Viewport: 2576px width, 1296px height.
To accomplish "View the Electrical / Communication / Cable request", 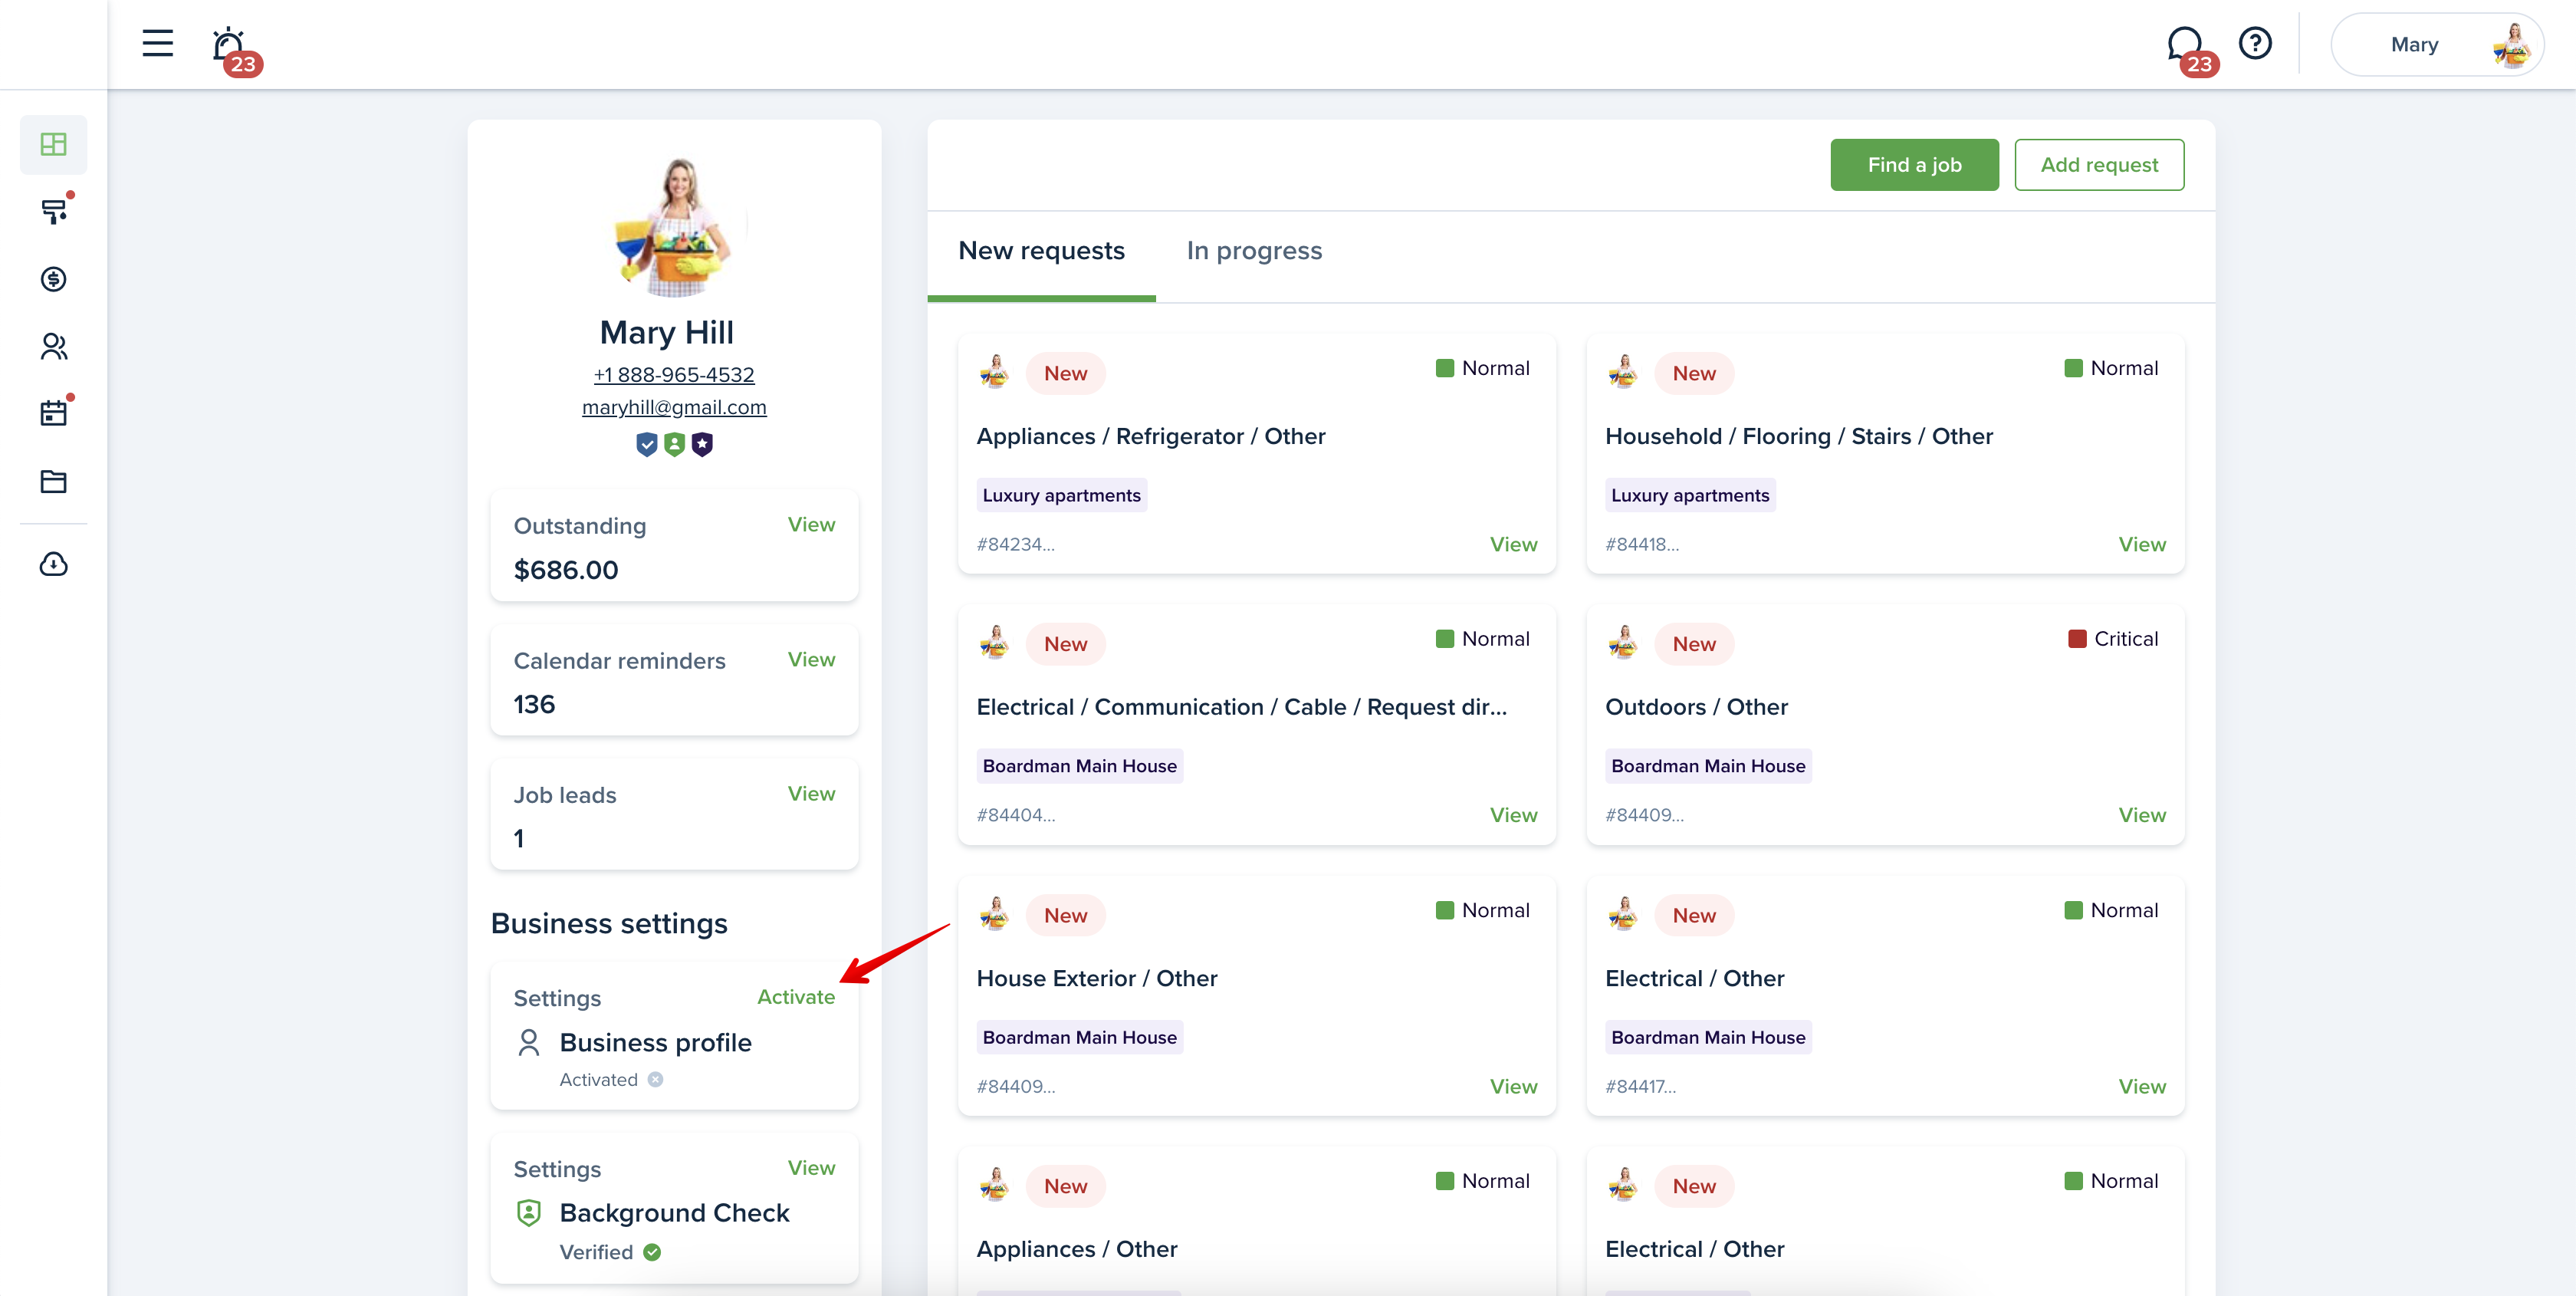I will [1513, 815].
